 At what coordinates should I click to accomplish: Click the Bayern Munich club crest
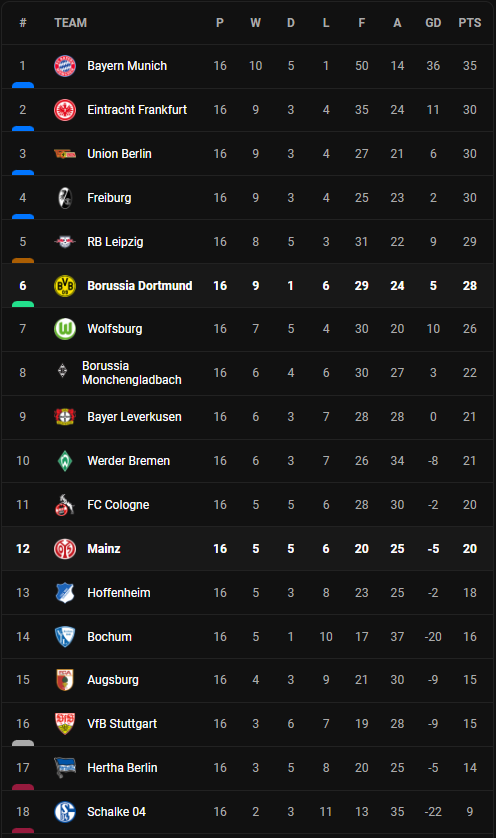[x=65, y=66]
